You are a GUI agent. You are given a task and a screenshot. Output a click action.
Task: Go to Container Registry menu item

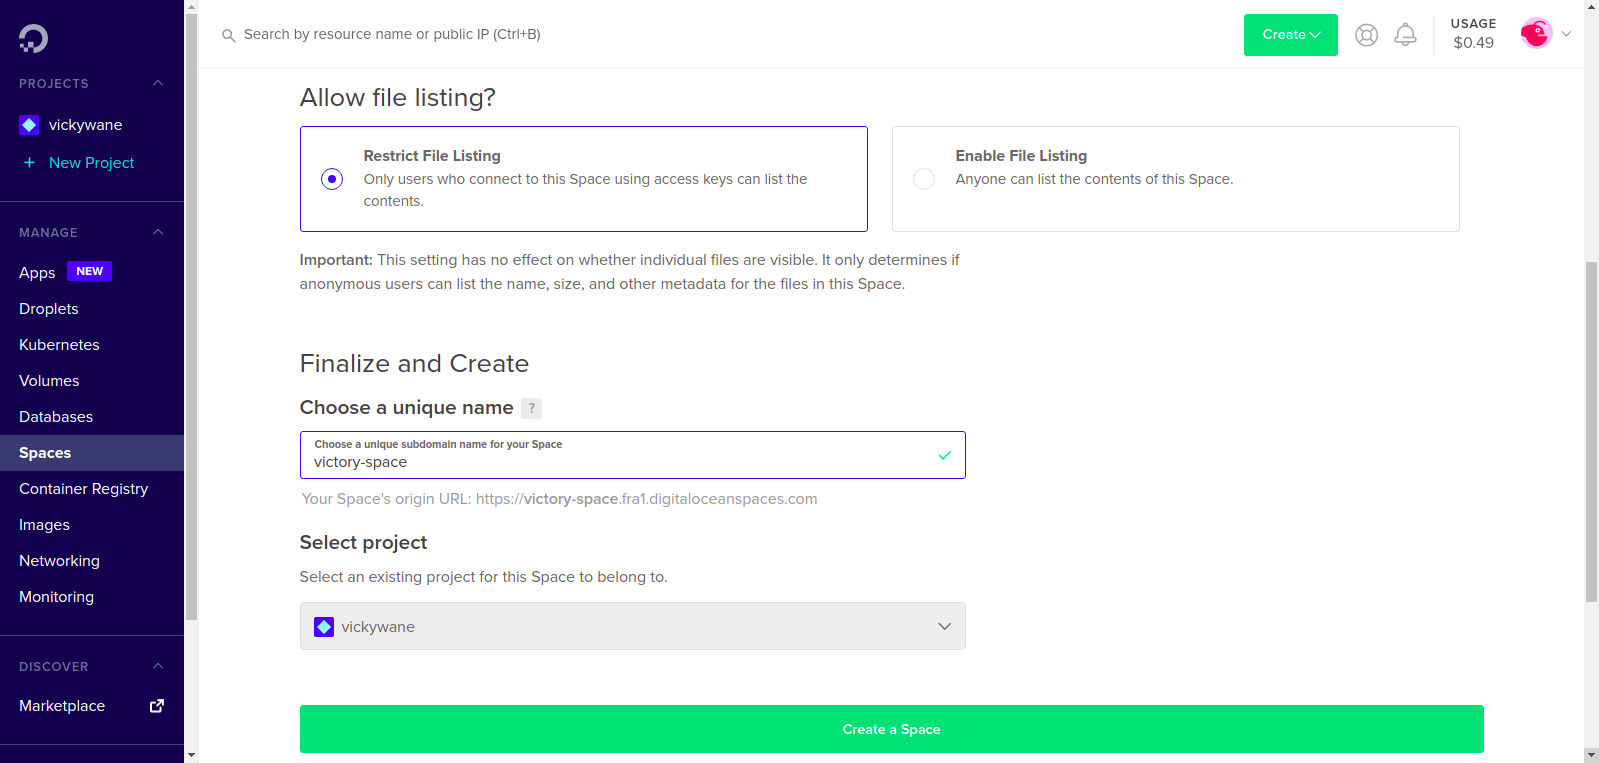pos(84,489)
